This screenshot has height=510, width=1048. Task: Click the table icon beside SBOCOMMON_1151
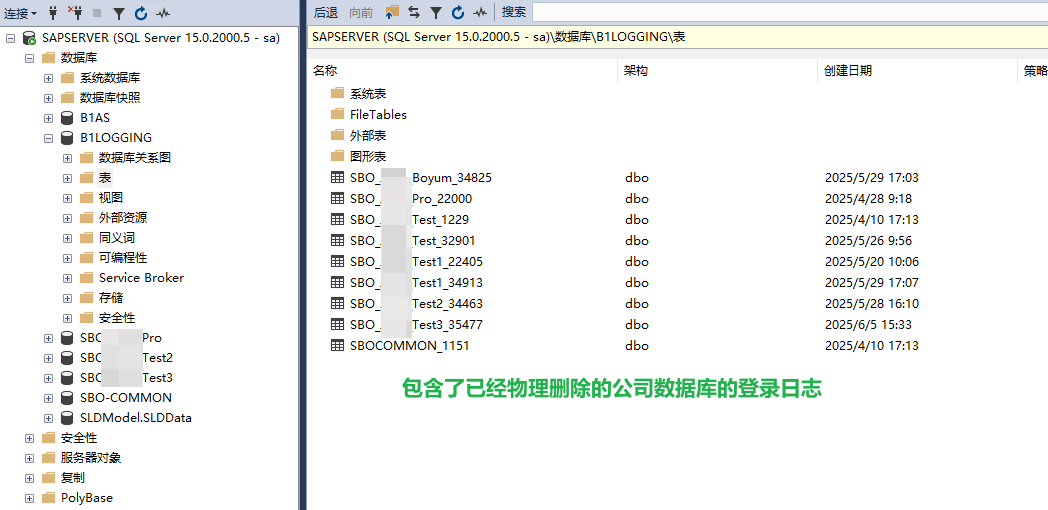338,346
